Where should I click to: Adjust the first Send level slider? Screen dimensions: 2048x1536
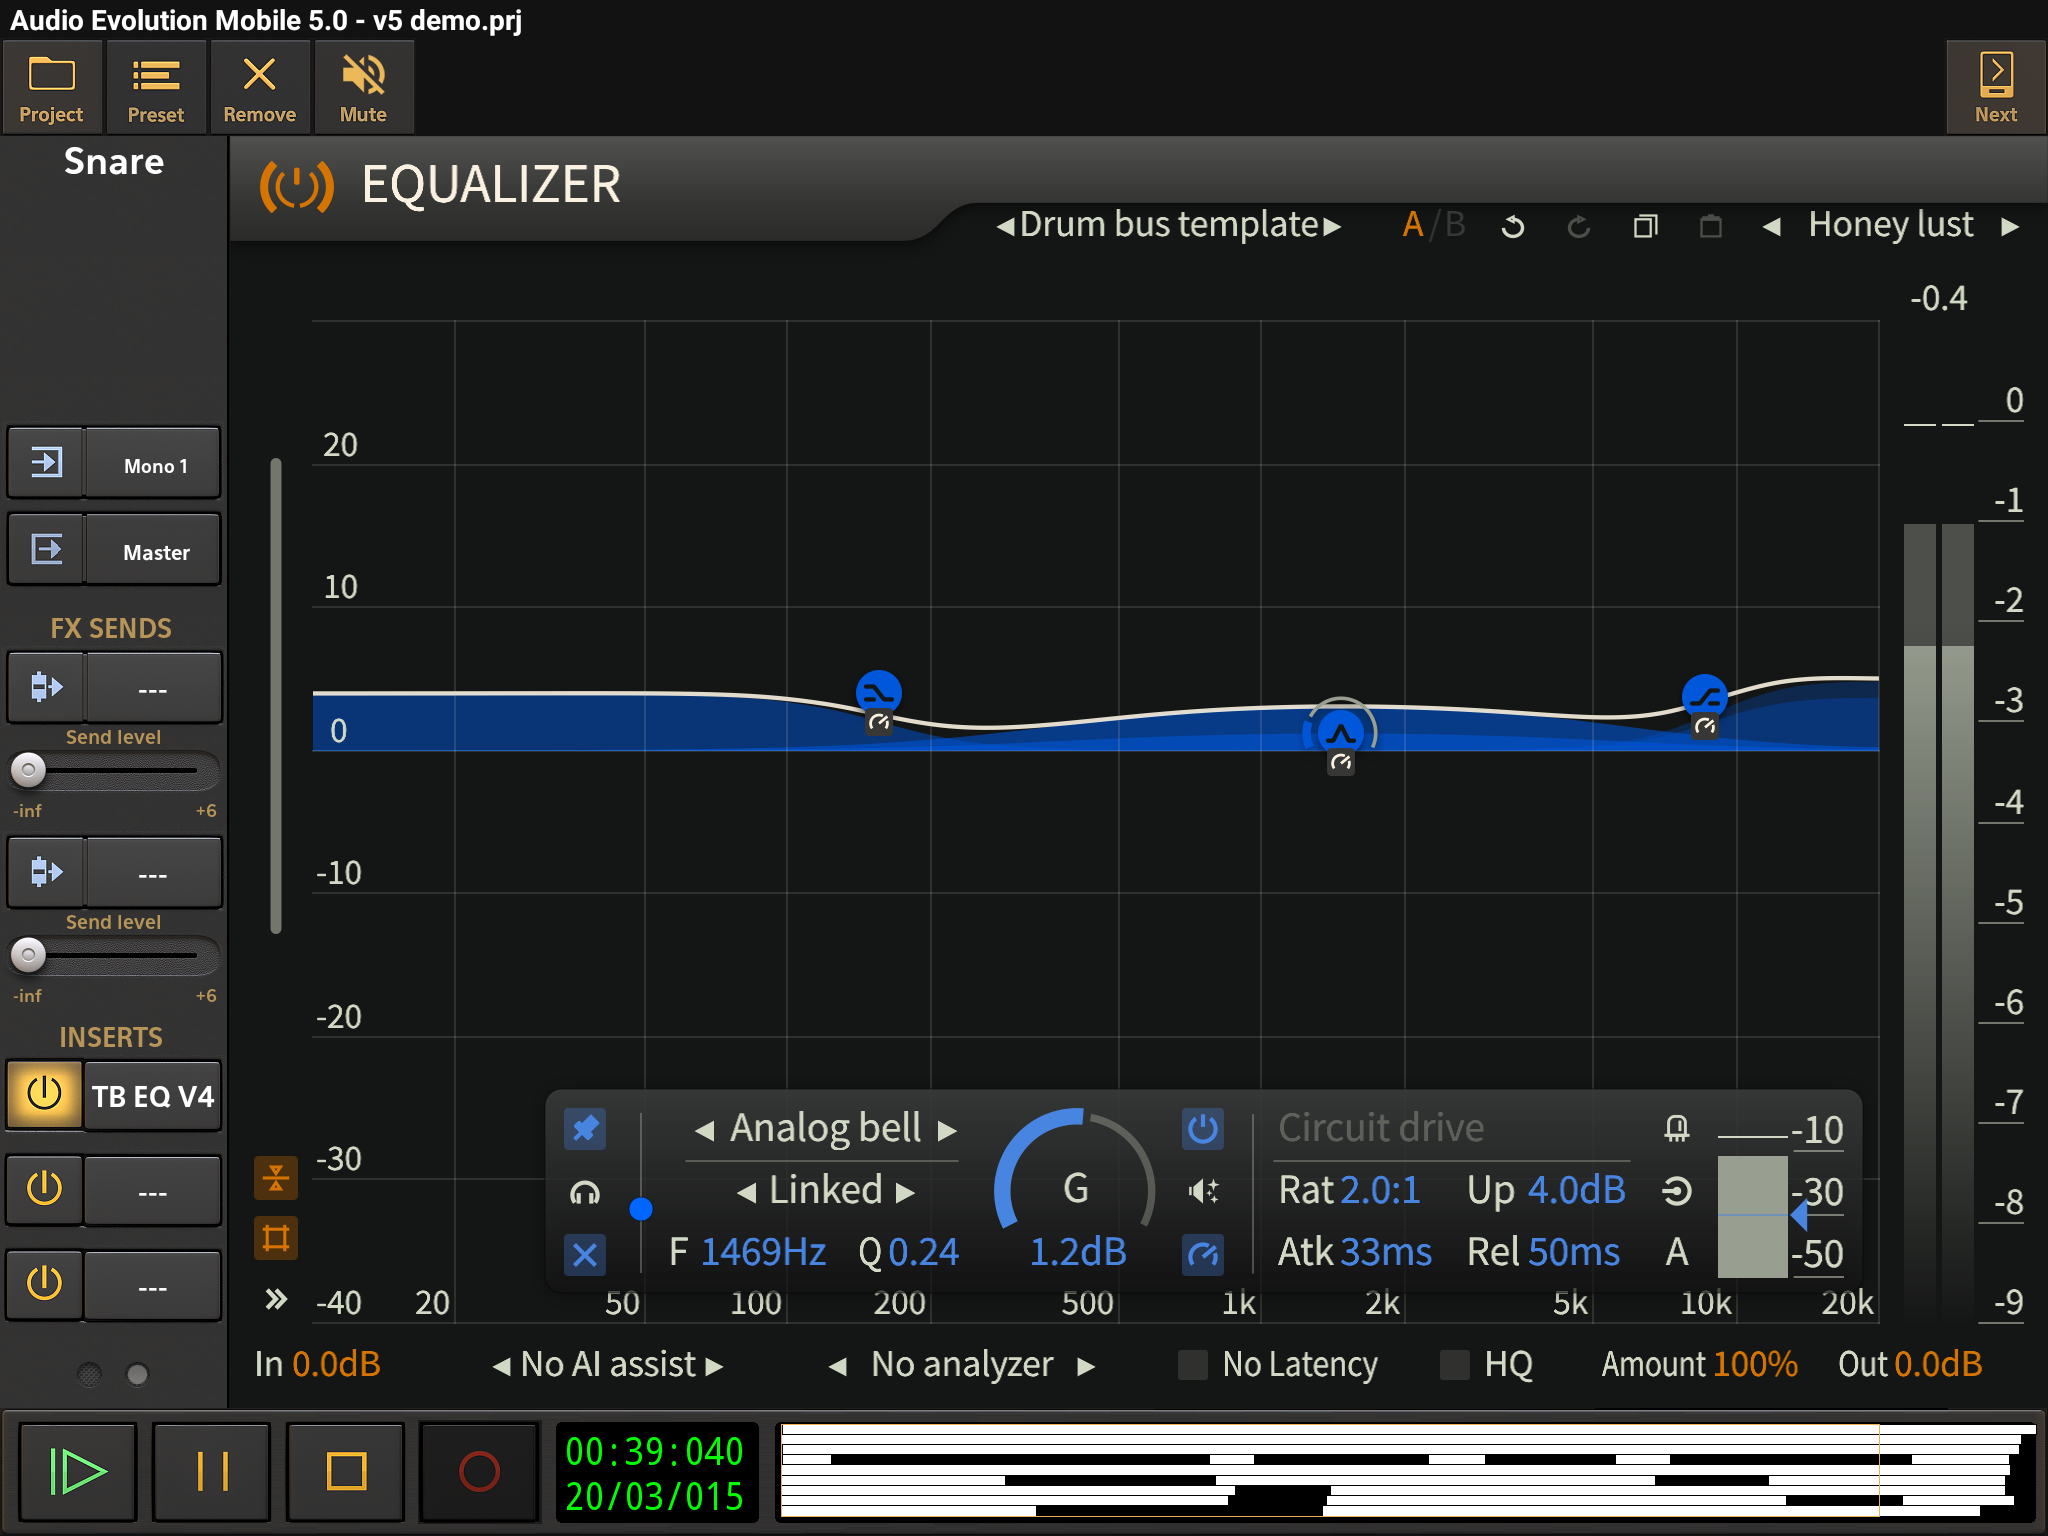113,770
